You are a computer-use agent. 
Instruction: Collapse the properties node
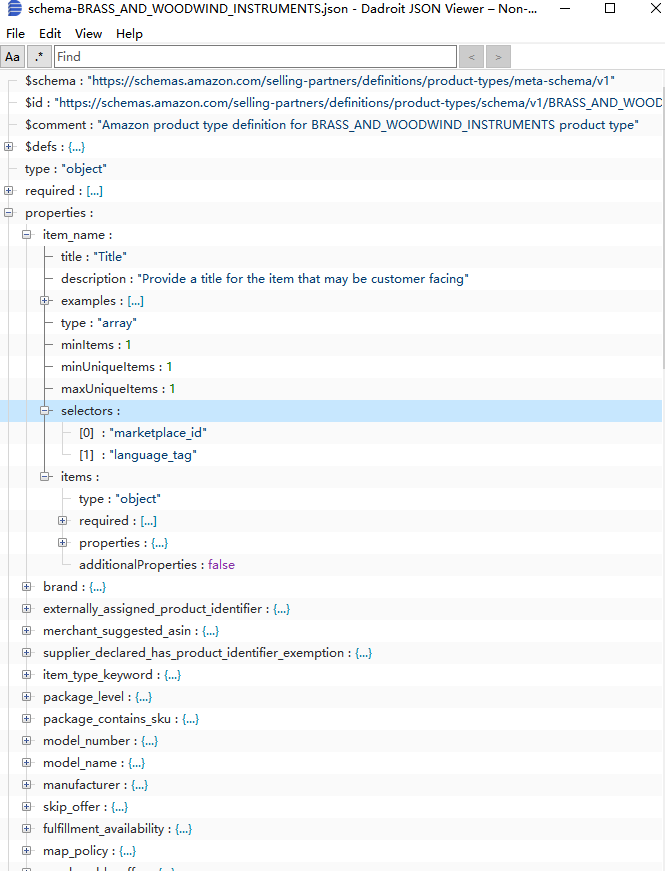point(9,213)
